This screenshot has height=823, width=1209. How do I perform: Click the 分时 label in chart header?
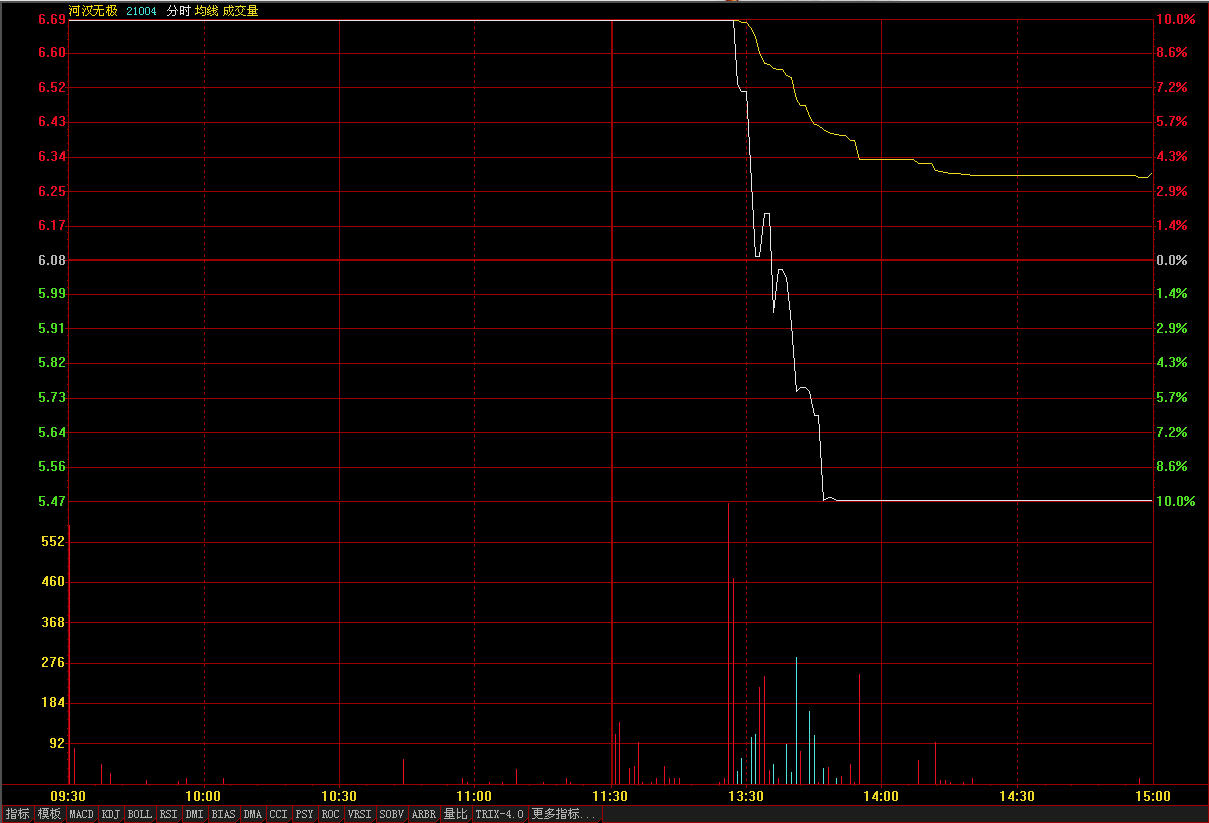[x=177, y=11]
